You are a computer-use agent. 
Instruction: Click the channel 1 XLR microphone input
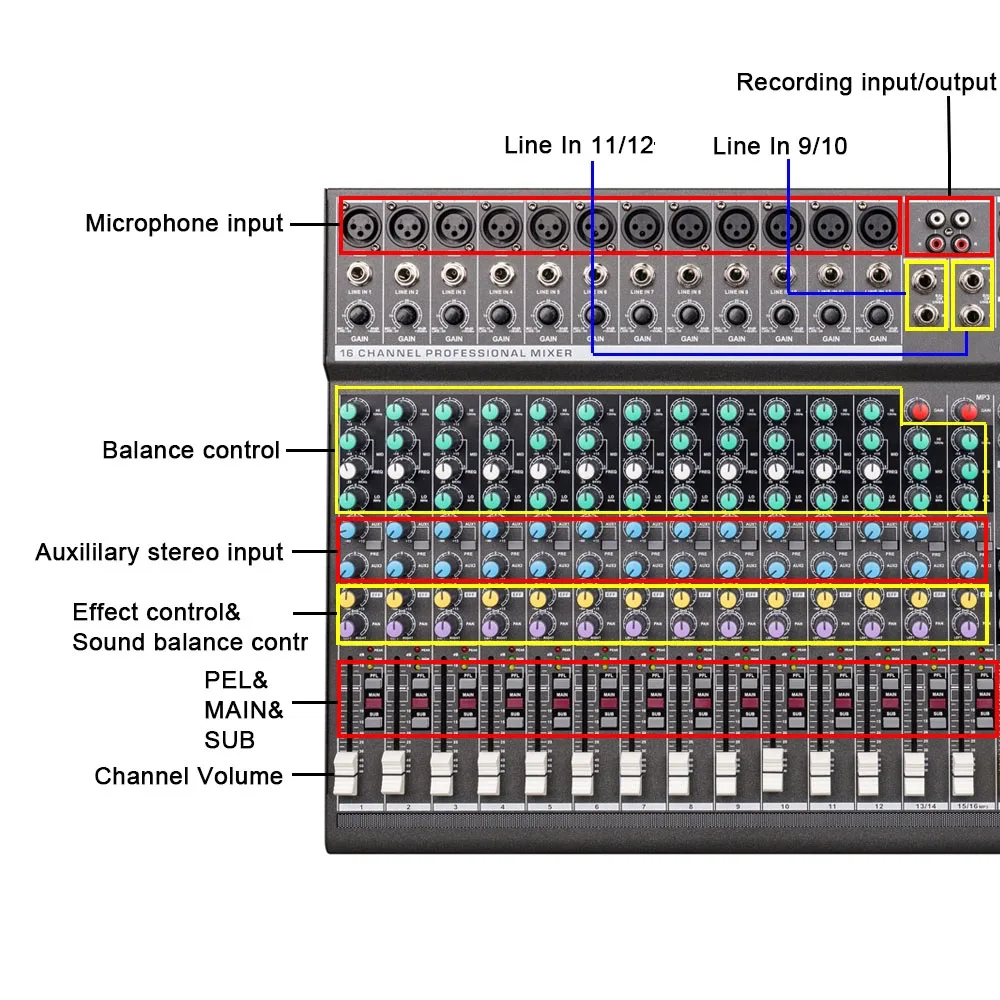[x=361, y=226]
